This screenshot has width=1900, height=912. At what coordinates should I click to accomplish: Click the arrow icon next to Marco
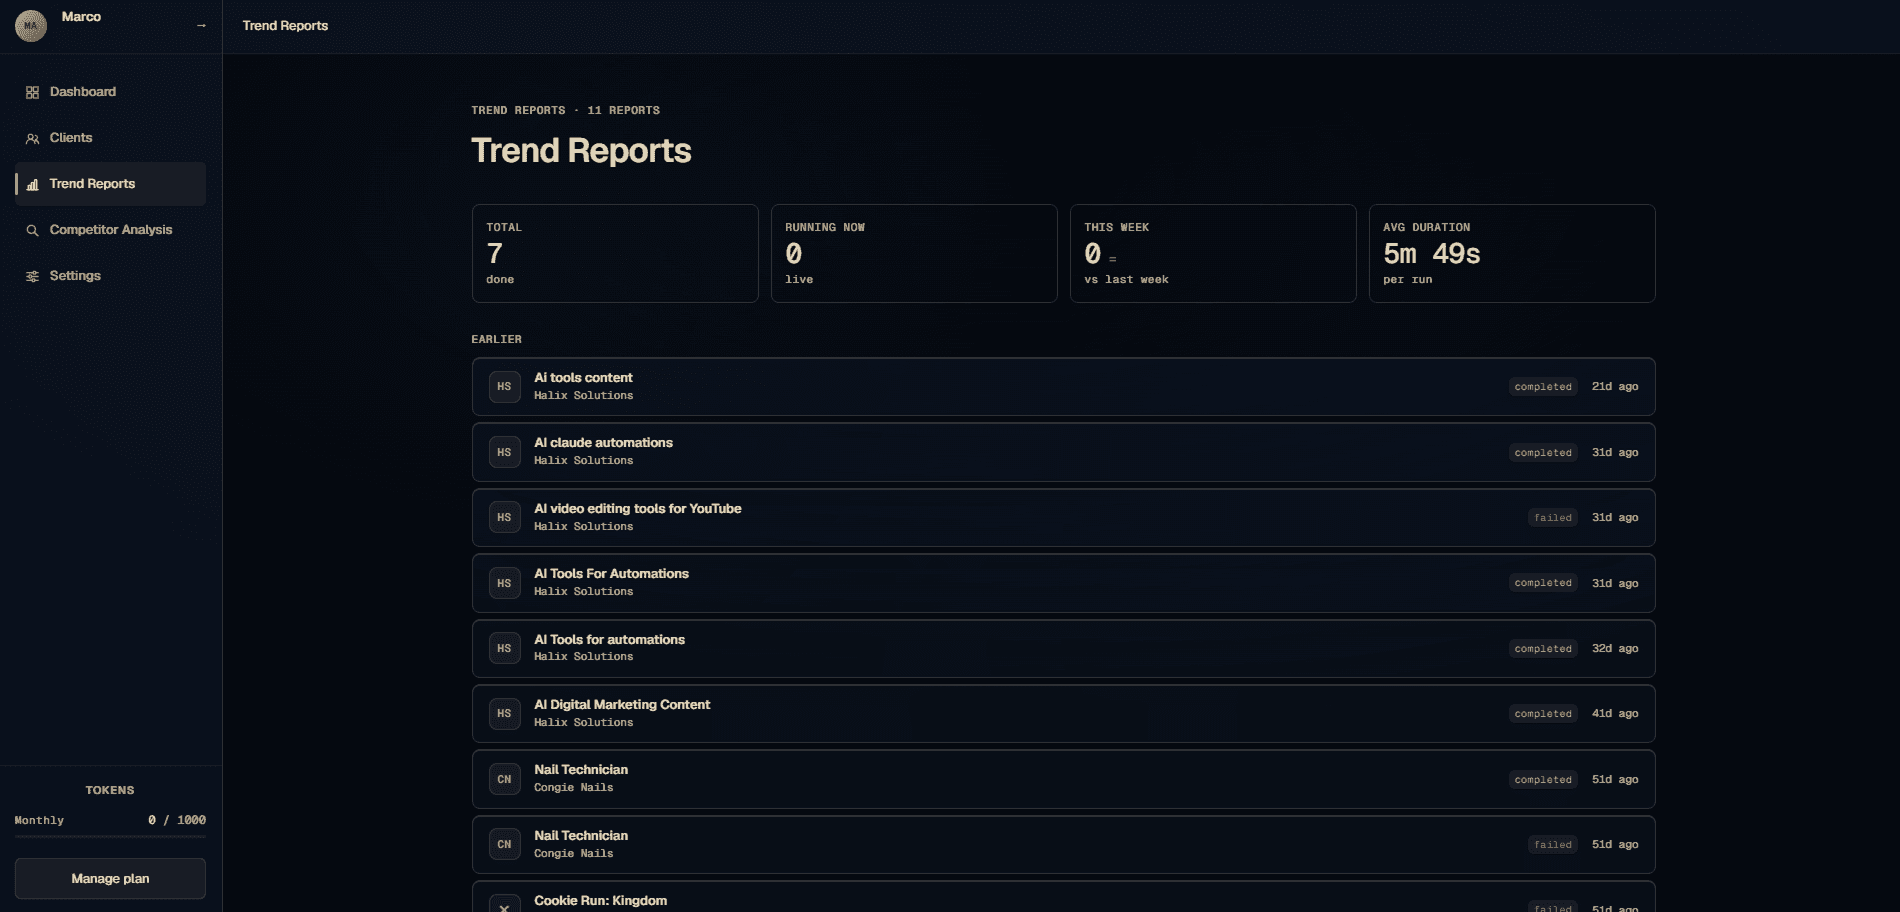click(x=201, y=26)
